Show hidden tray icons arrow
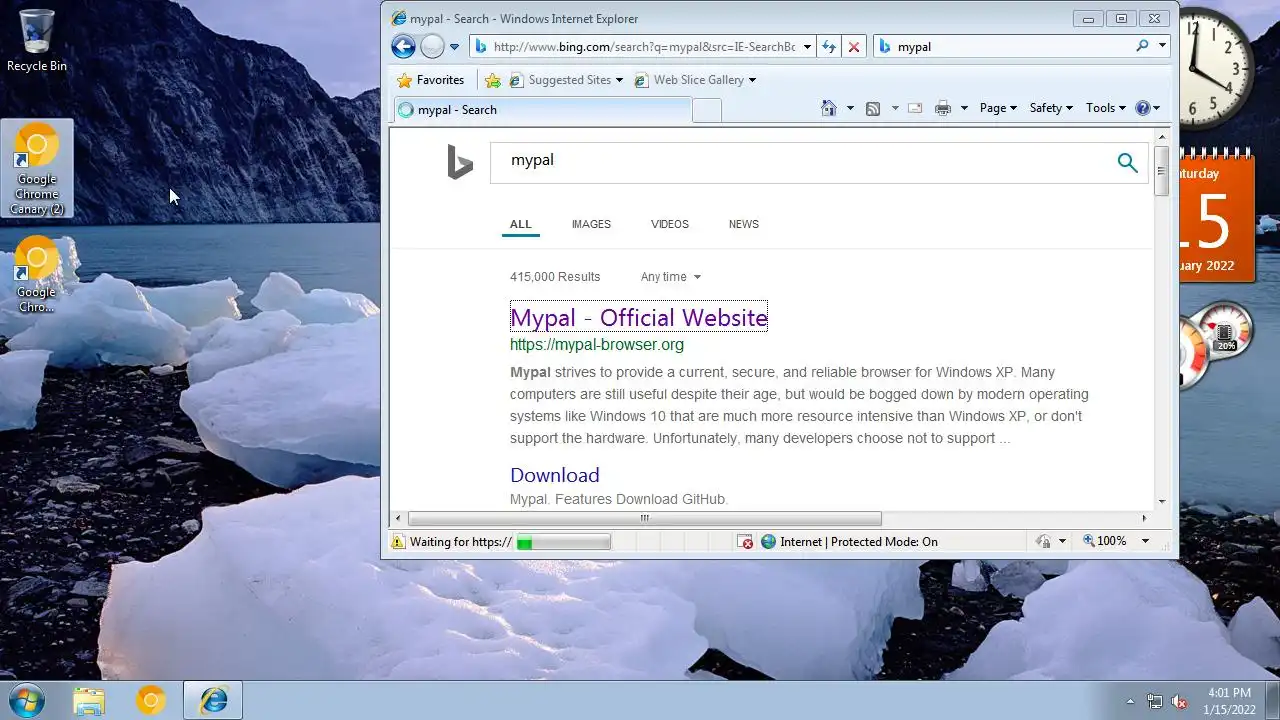The height and width of the screenshot is (720, 1280). [1131, 701]
